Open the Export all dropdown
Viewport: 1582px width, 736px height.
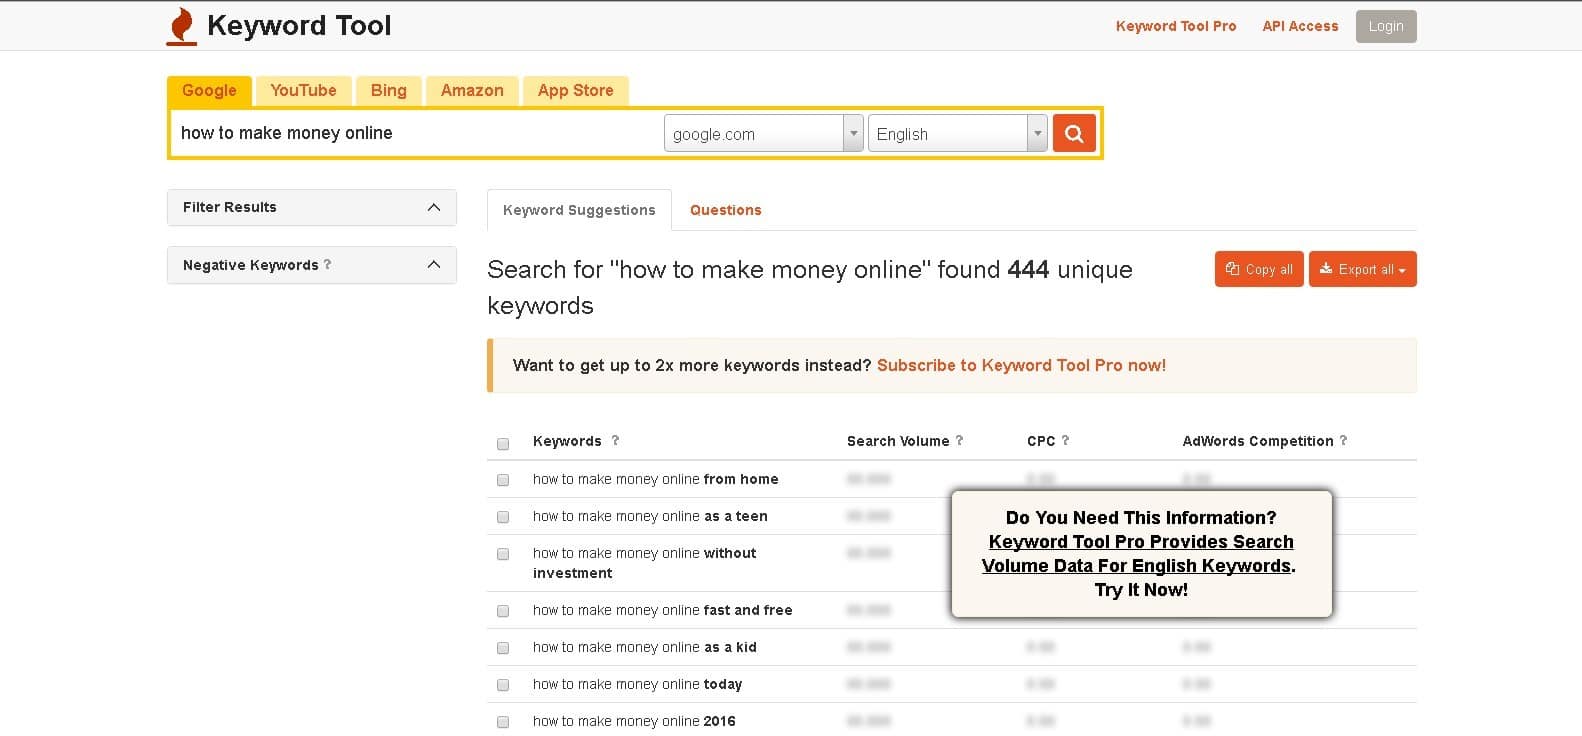click(1362, 269)
